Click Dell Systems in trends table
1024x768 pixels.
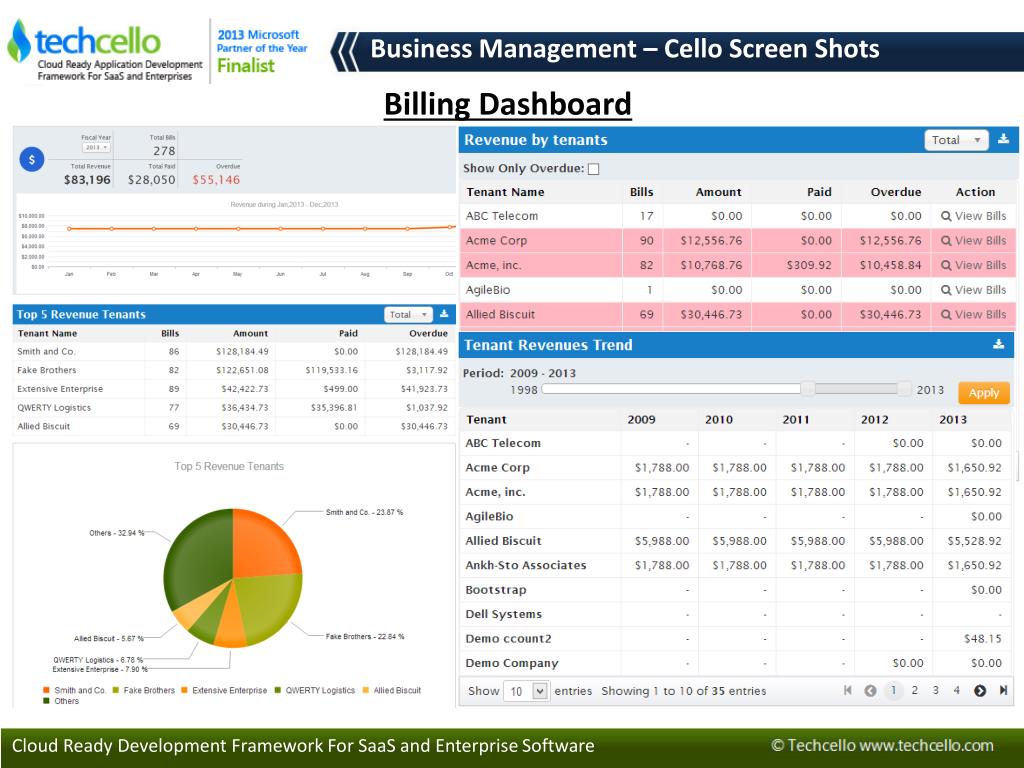click(x=504, y=615)
